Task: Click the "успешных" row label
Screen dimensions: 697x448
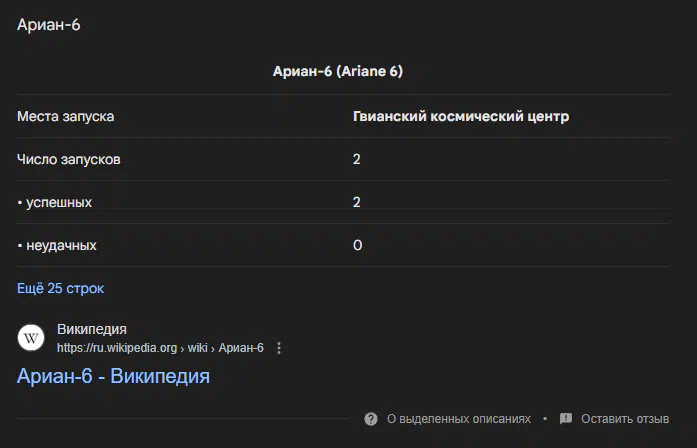Action: (x=58, y=202)
